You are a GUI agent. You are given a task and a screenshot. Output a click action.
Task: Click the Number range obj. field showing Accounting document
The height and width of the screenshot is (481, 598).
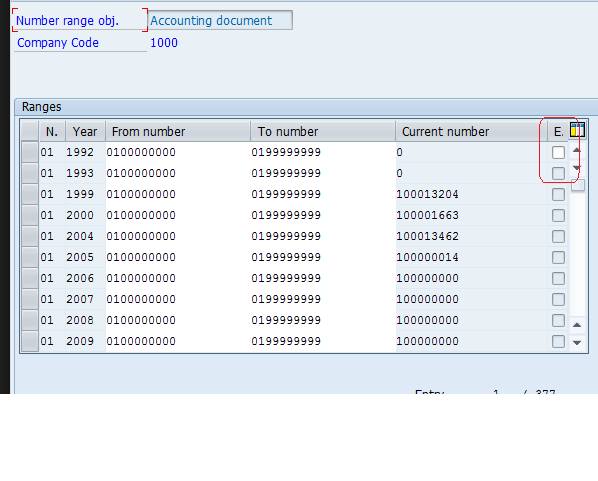click(x=220, y=20)
